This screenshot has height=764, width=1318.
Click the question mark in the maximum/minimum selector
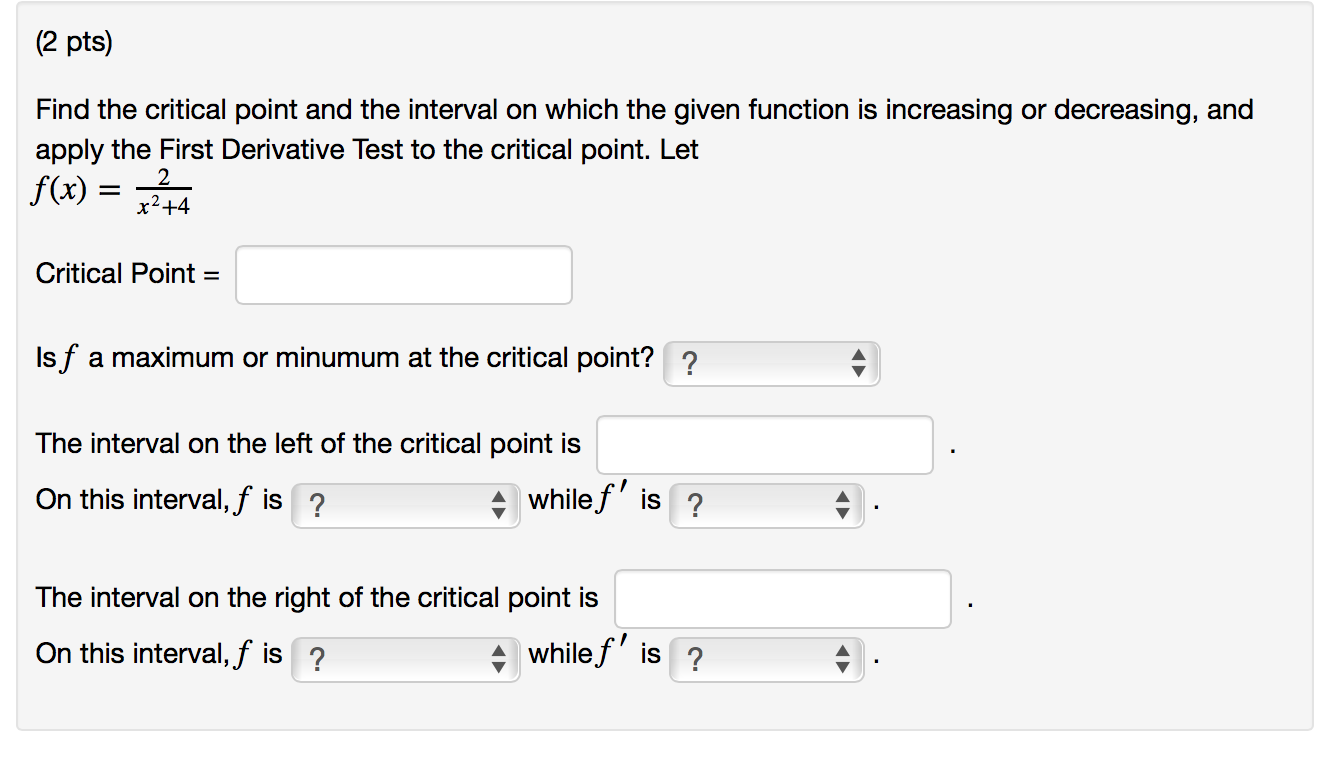pos(690,363)
